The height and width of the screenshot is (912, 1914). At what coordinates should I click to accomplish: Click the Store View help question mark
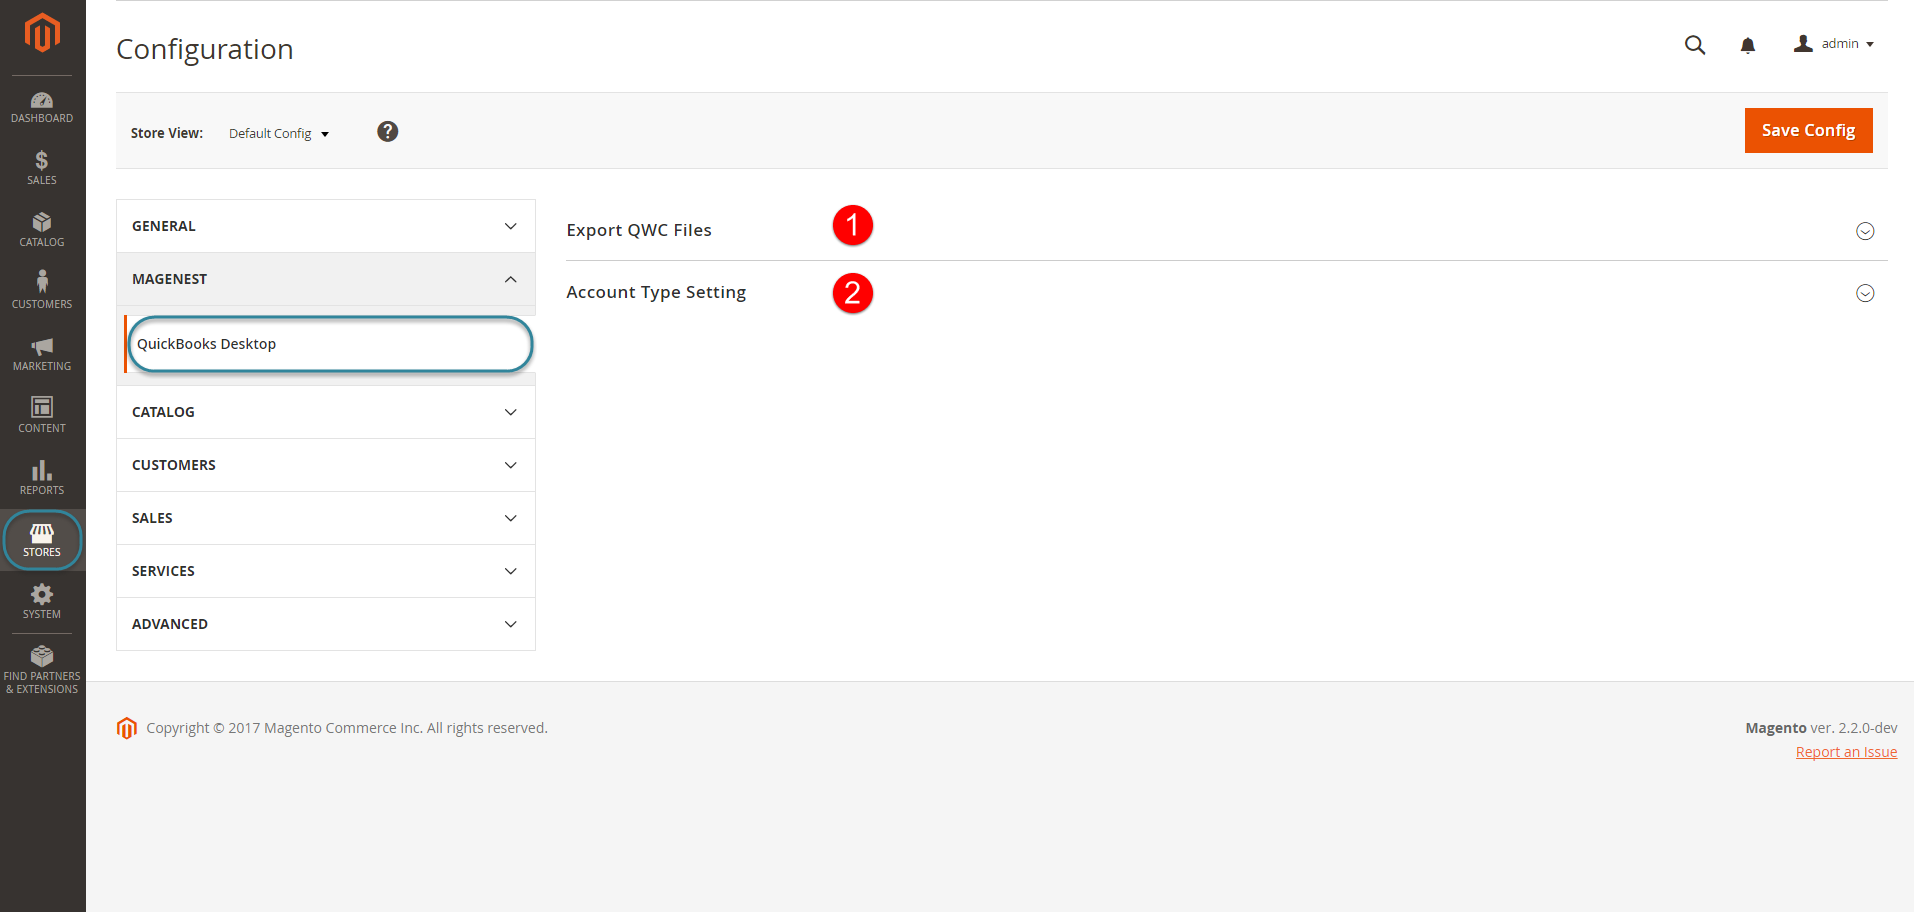point(388,132)
